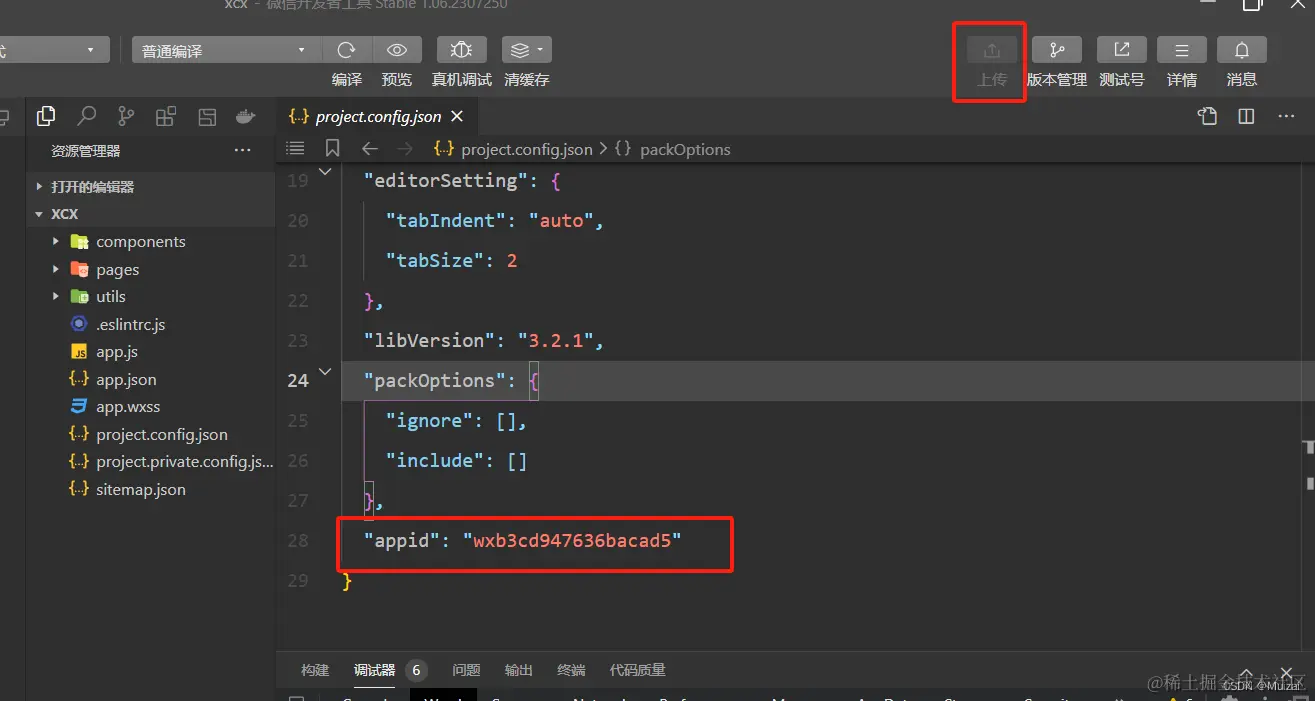Viewport: 1315px width, 701px height.
Task: Click line number 28
Action: tap(298, 541)
